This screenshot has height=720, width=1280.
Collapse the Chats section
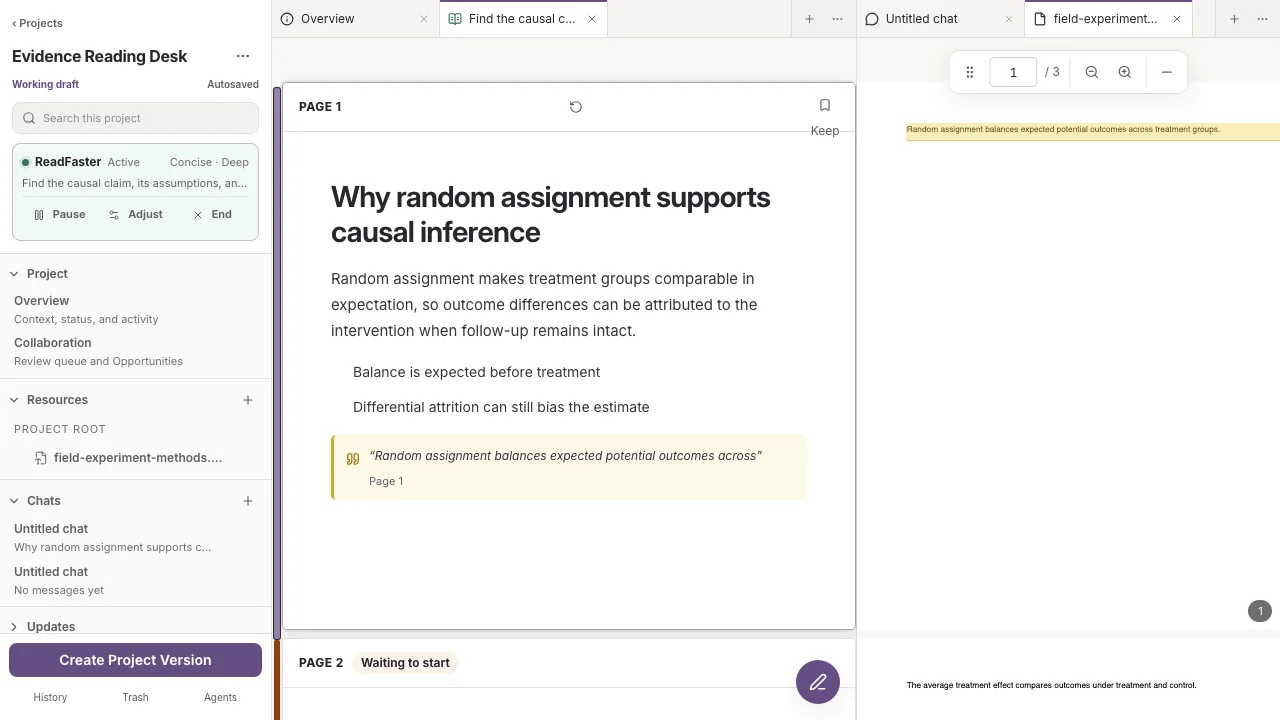[x=14, y=501]
